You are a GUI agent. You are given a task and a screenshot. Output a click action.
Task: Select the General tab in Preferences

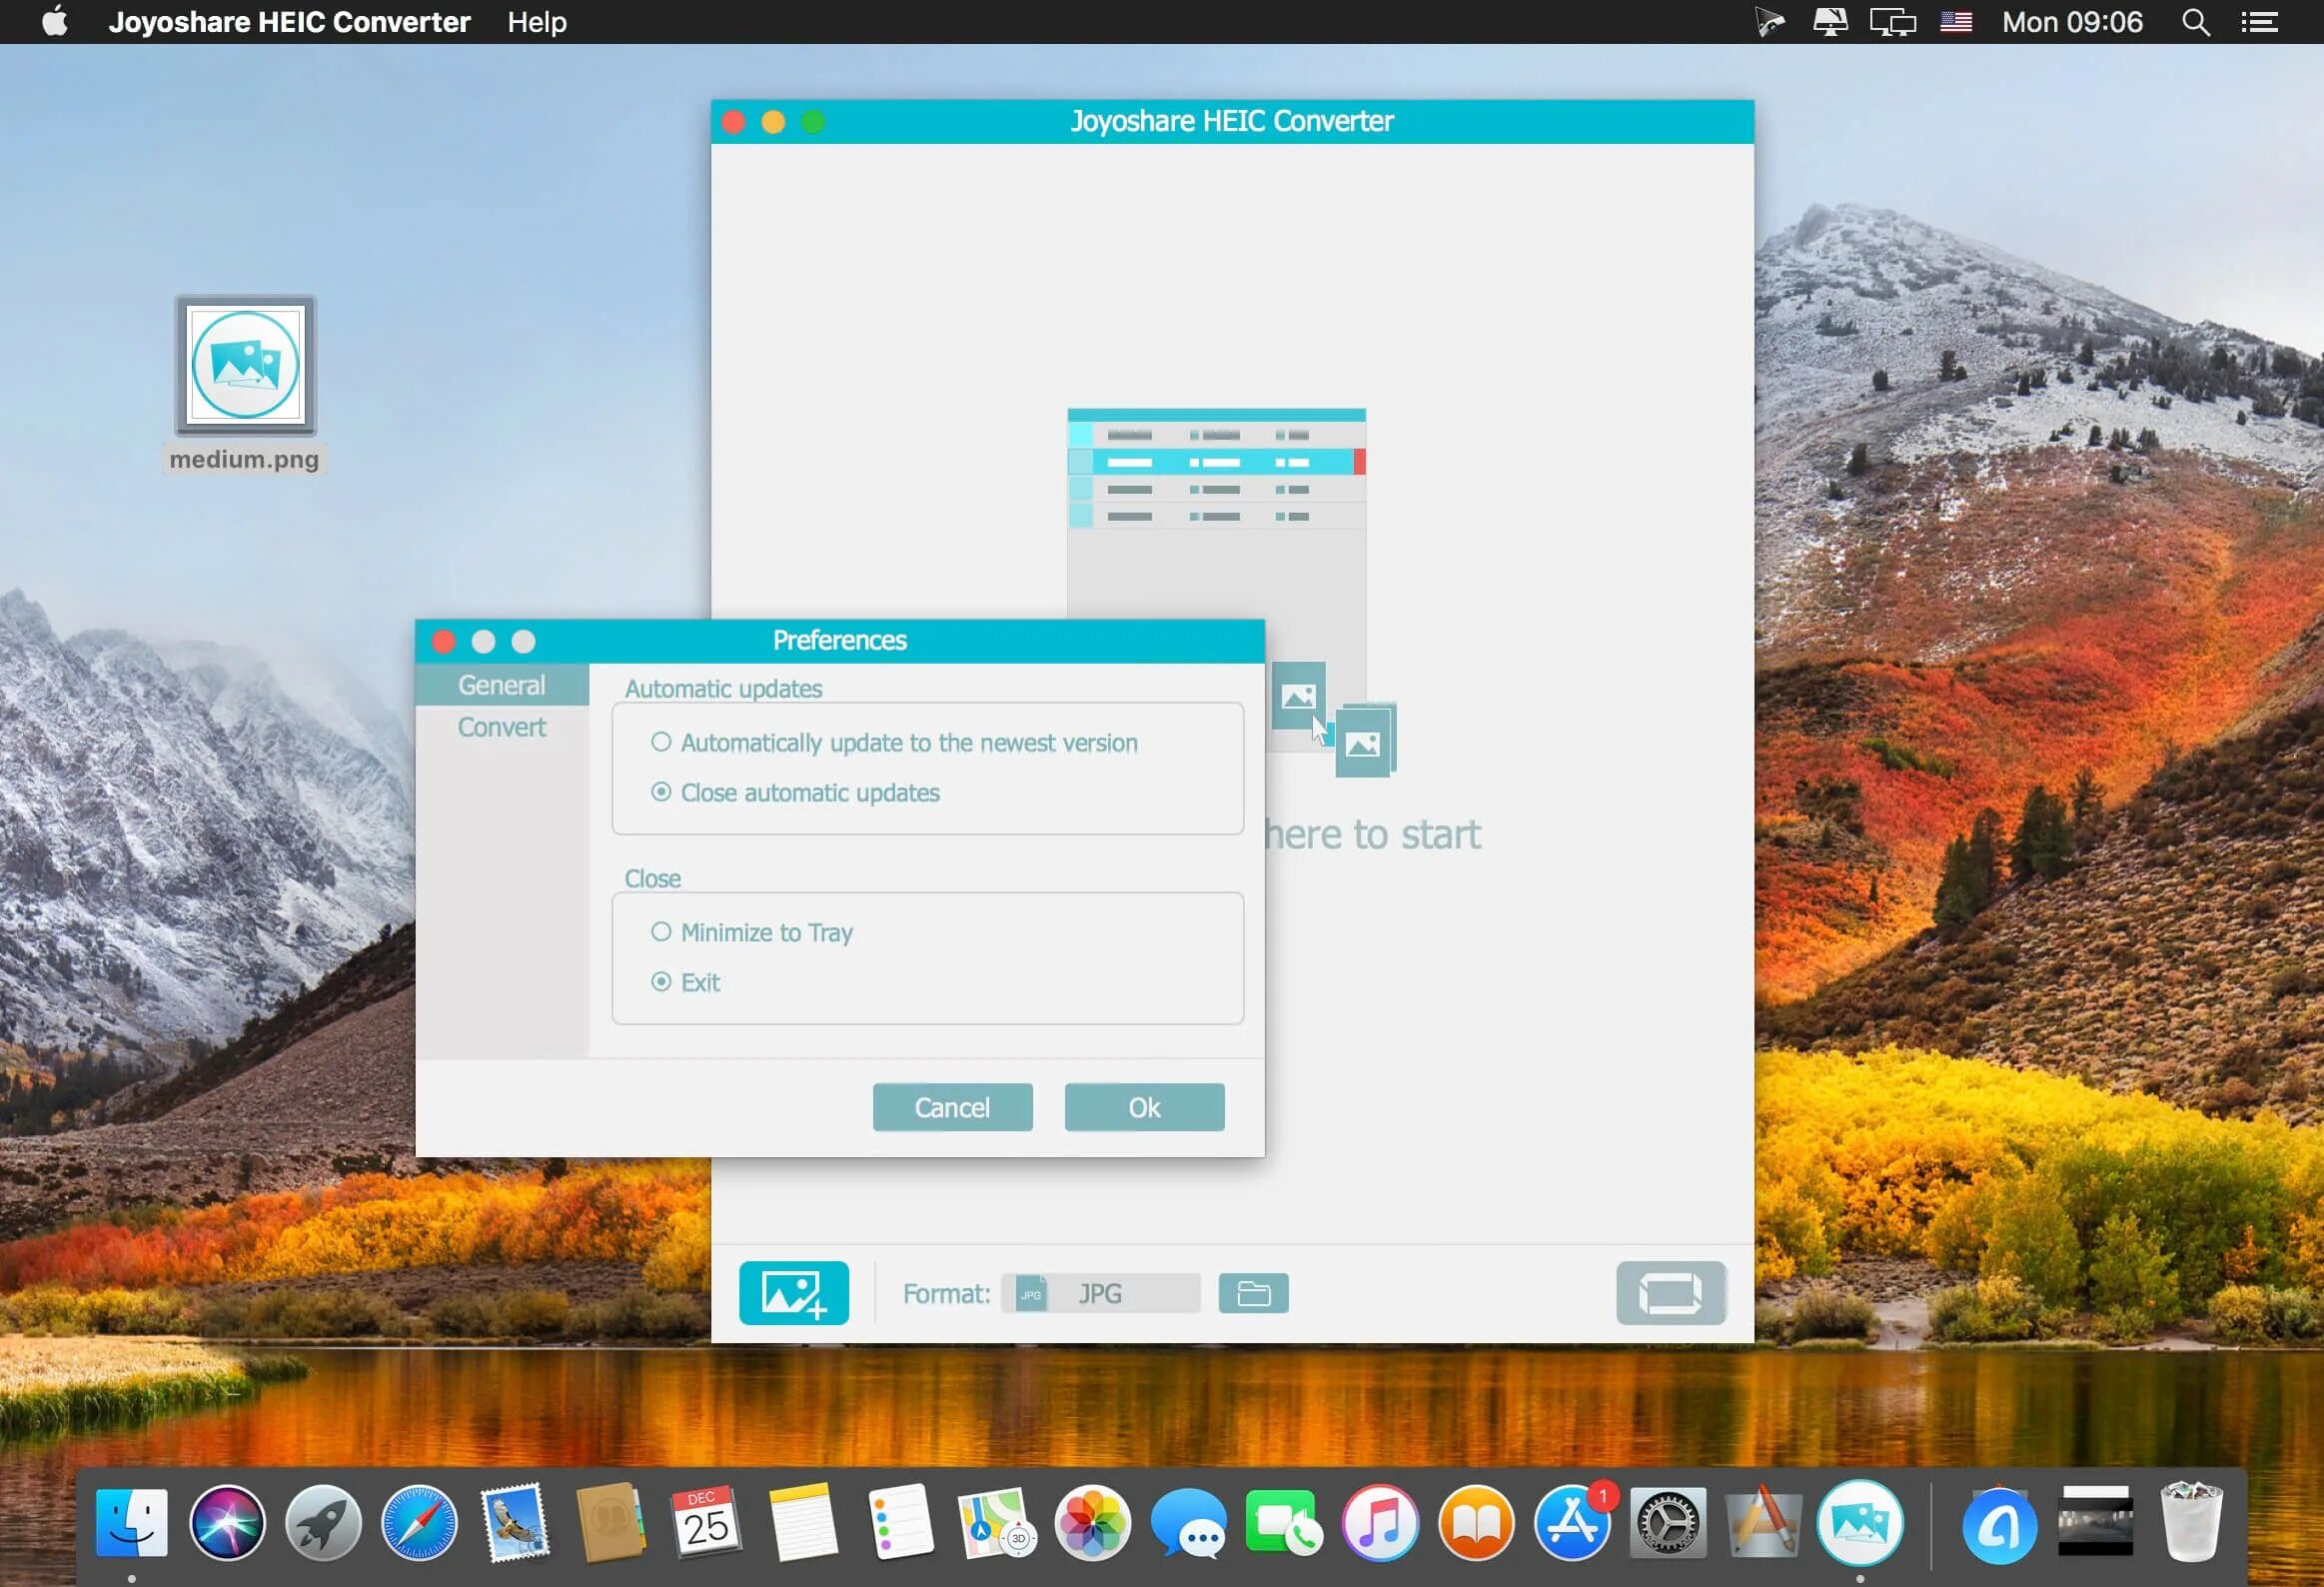pos(500,686)
